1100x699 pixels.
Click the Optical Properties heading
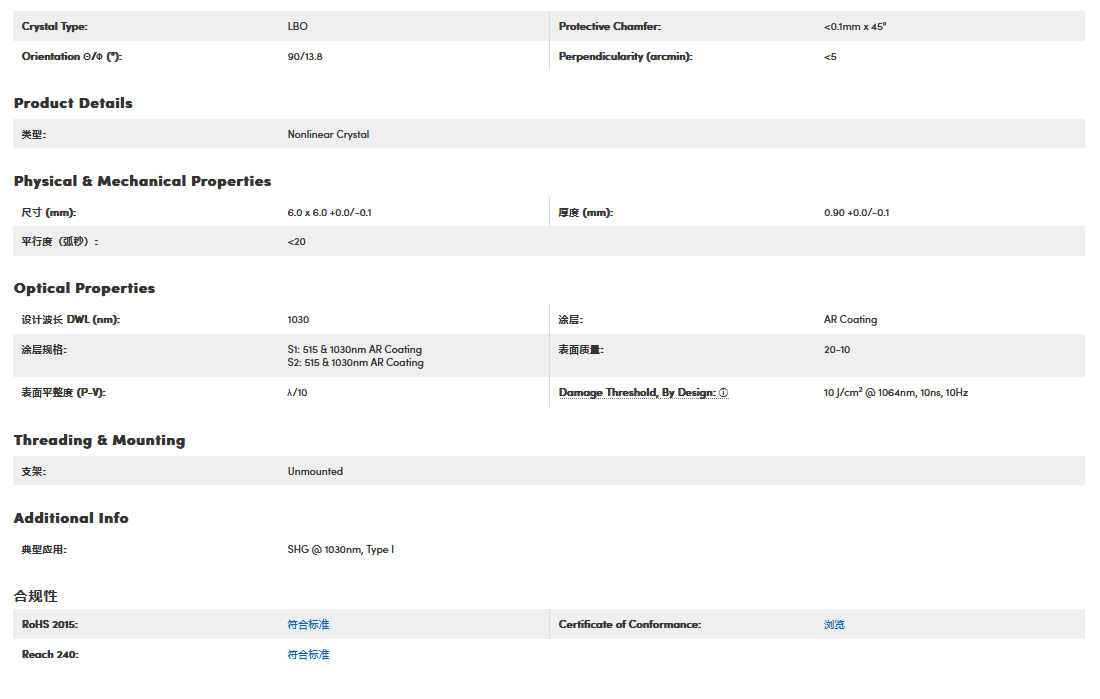pyautogui.click(x=84, y=288)
